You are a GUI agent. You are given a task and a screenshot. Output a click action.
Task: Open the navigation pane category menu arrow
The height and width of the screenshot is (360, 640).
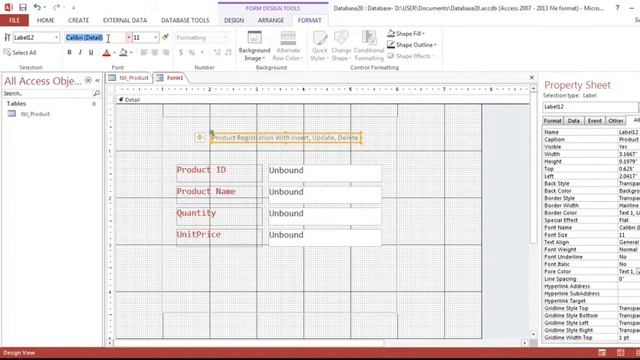pyautogui.click(x=88, y=80)
